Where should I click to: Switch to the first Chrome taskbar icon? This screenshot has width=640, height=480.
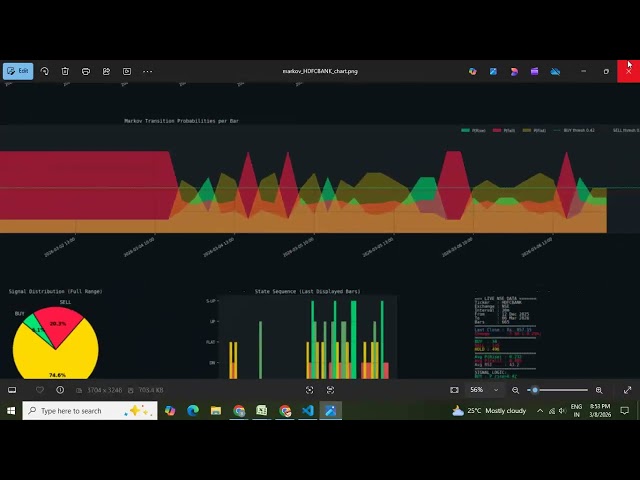click(x=239, y=411)
